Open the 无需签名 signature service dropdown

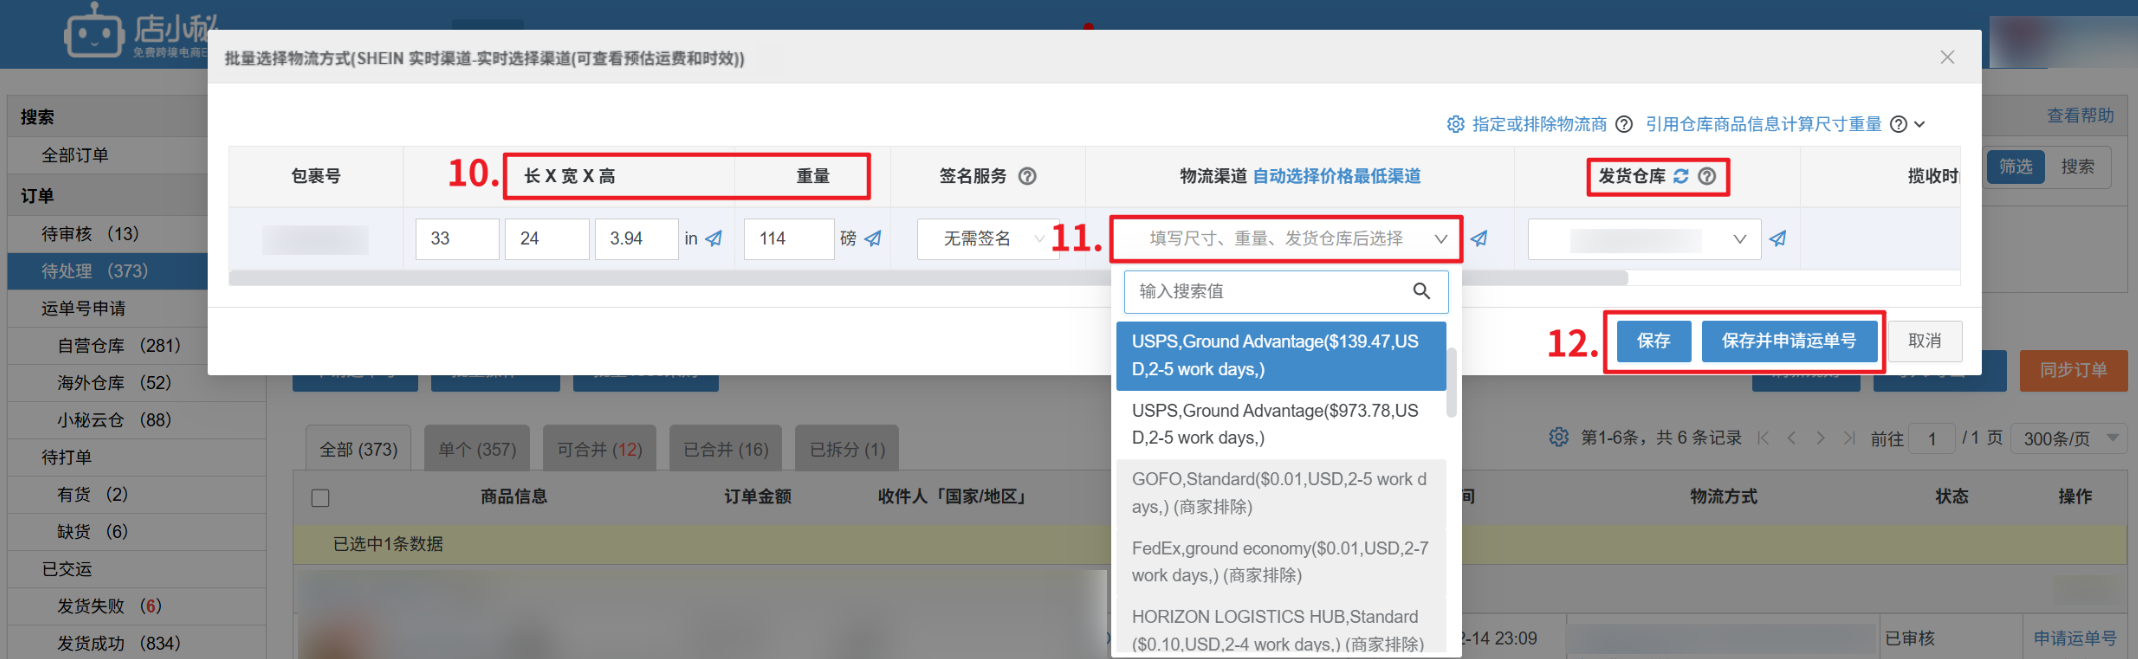[x=987, y=239]
